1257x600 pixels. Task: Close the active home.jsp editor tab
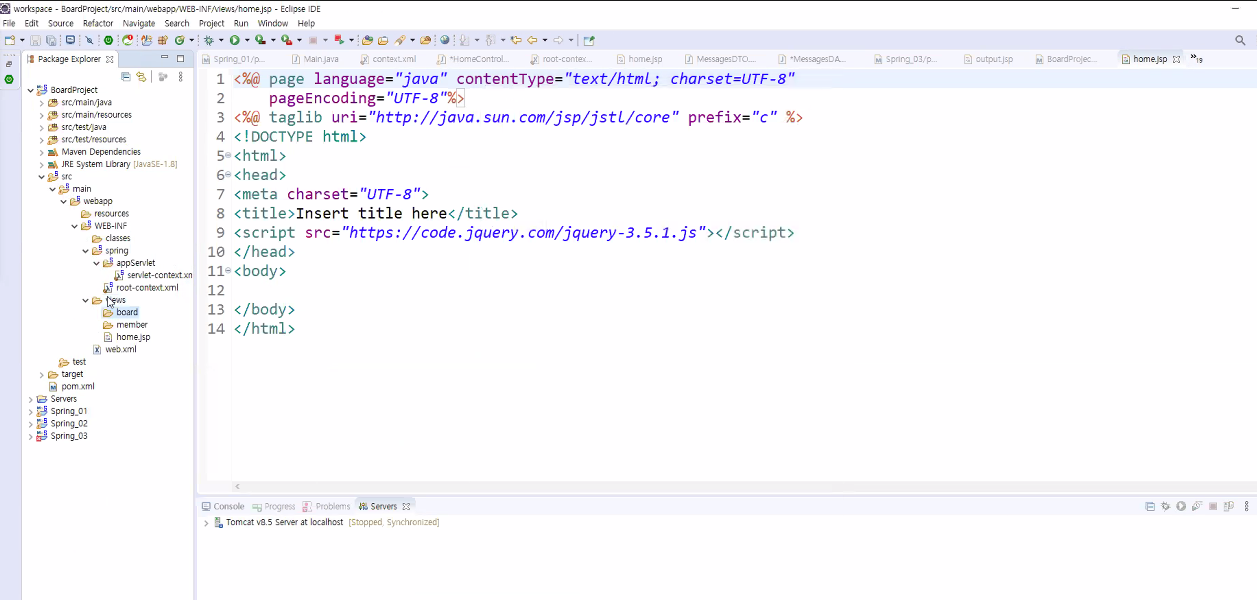(1177, 59)
